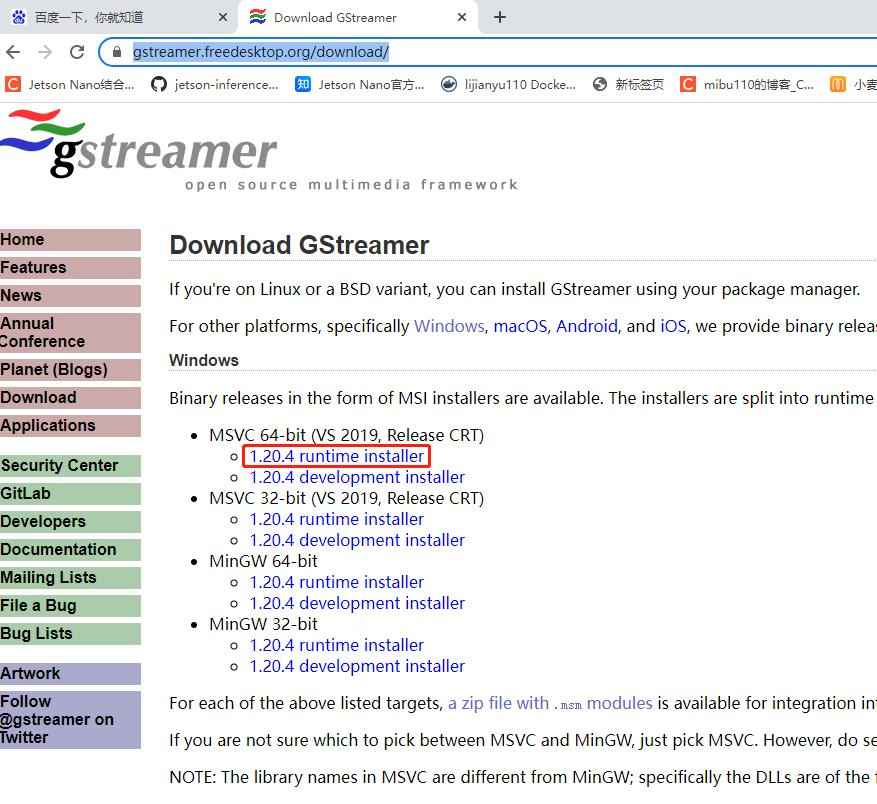Image resolution: width=877 pixels, height=804 pixels.
Task: Open Security Center sidebar link
Action: pos(70,466)
